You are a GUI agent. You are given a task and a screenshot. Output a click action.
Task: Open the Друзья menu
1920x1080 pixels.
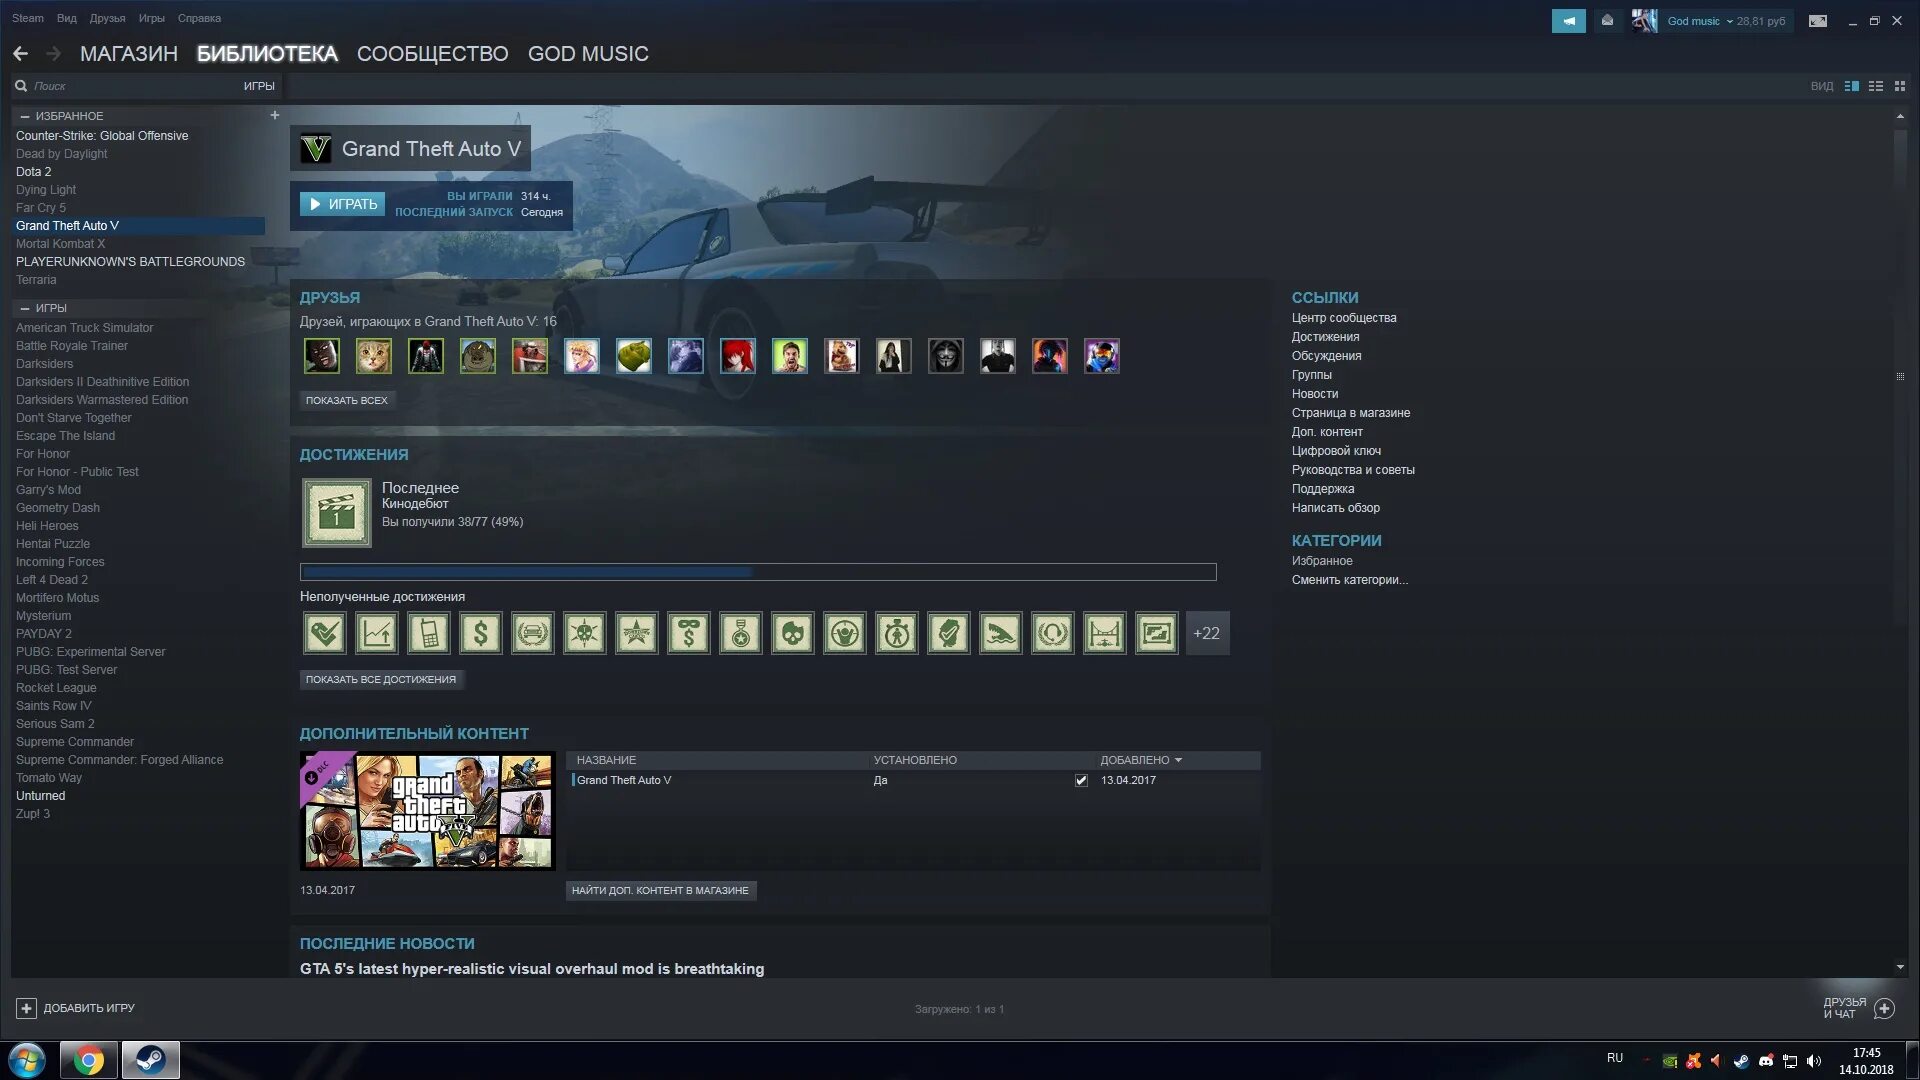[107, 18]
